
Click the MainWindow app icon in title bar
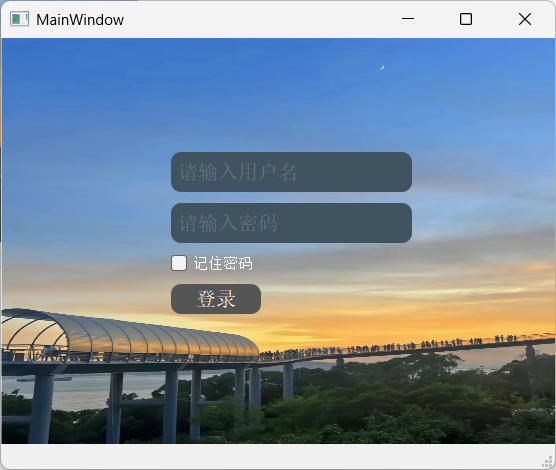tap(19, 19)
